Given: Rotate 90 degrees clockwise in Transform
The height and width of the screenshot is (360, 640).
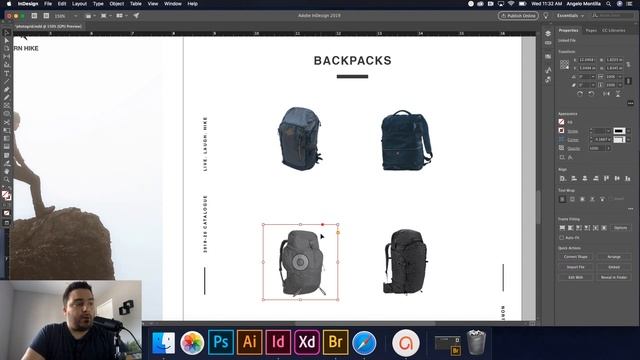Looking at the screenshot, I should click(x=580, y=94).
